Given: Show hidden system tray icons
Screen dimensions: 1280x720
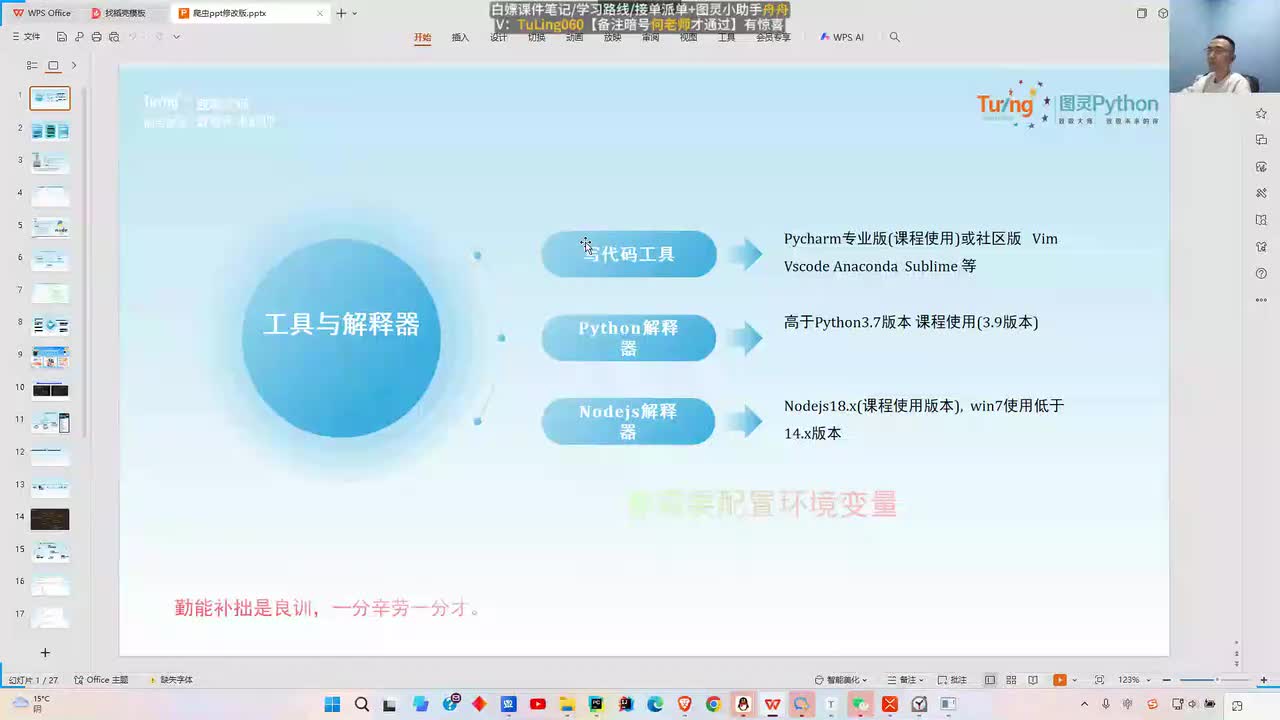Looking at the screenshot, I should (x=1084, y=704).
